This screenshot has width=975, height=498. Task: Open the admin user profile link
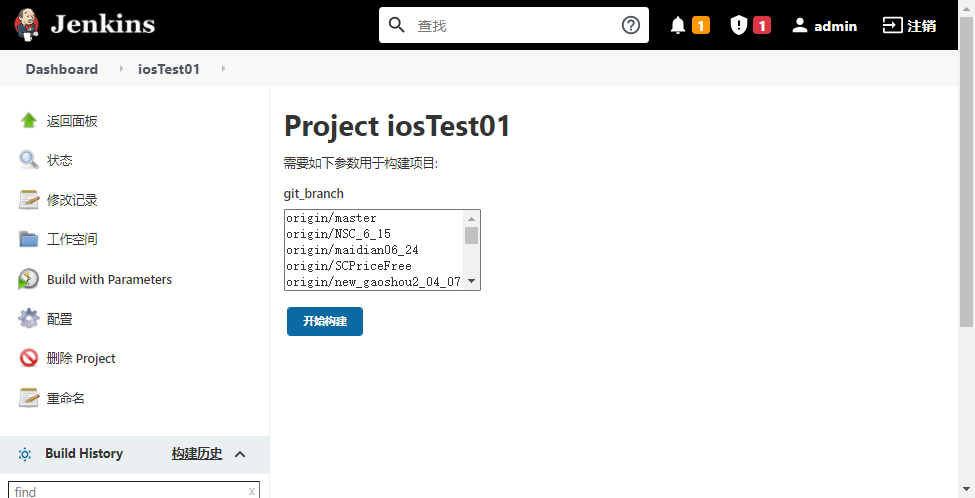coord(835,26)
